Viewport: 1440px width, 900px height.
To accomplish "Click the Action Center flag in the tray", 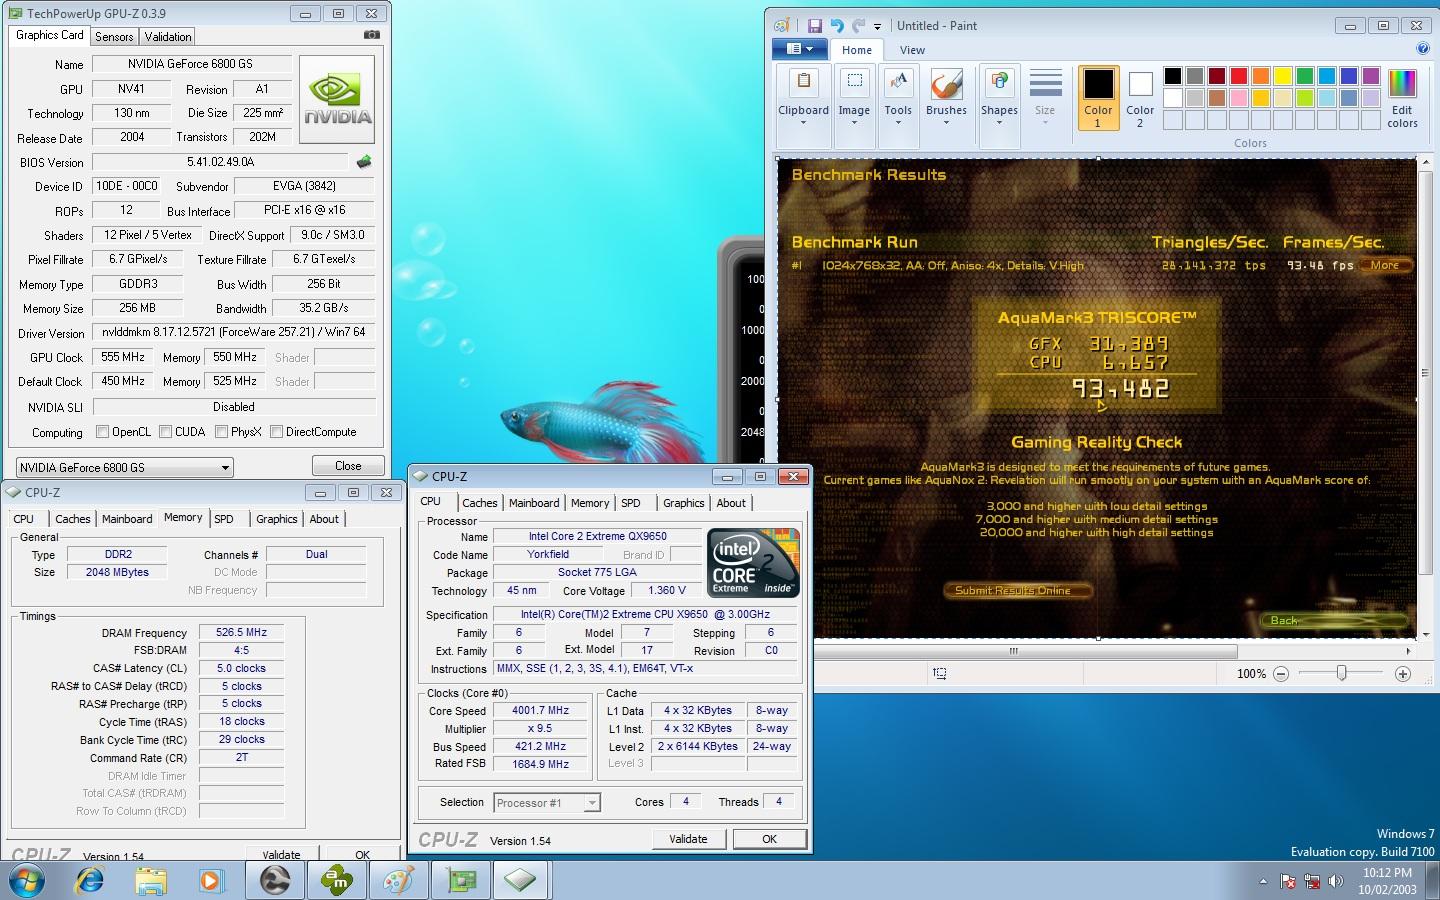I will coord(1288,882).
